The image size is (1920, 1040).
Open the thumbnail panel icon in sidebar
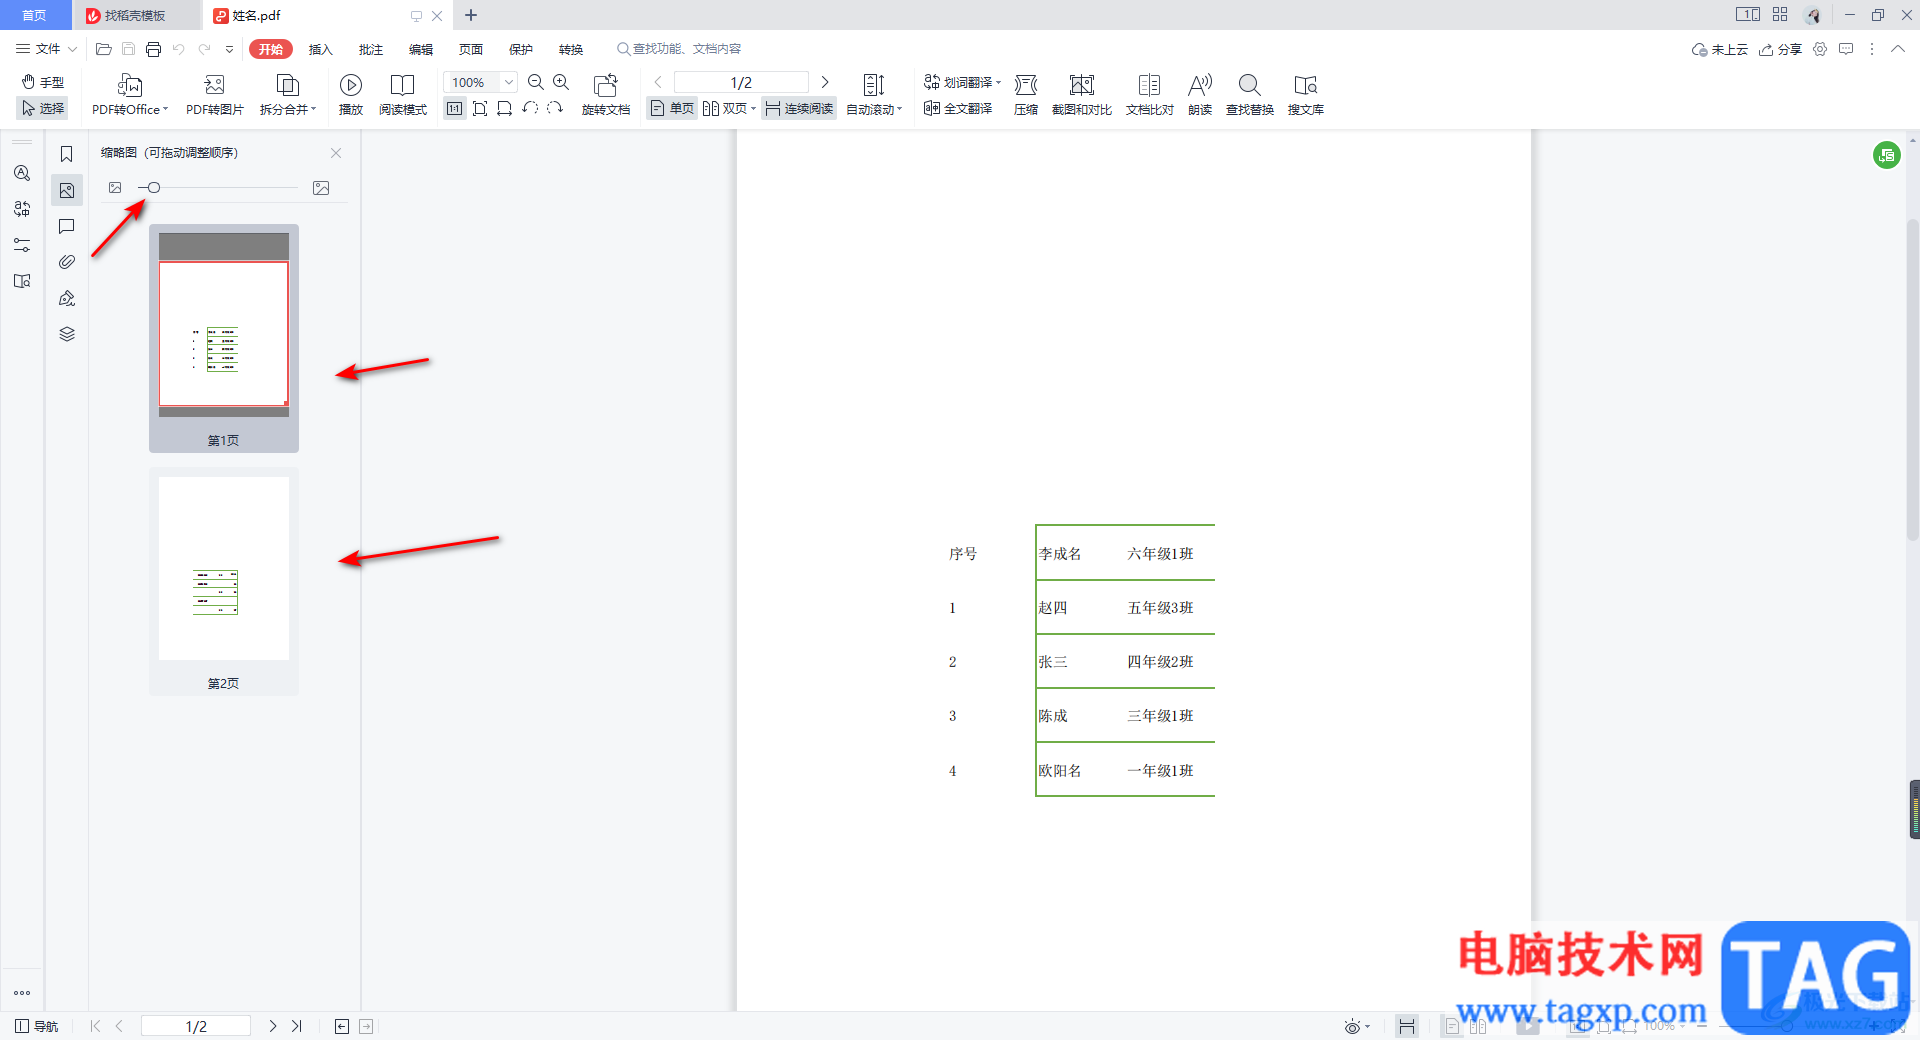coord(67,190)
